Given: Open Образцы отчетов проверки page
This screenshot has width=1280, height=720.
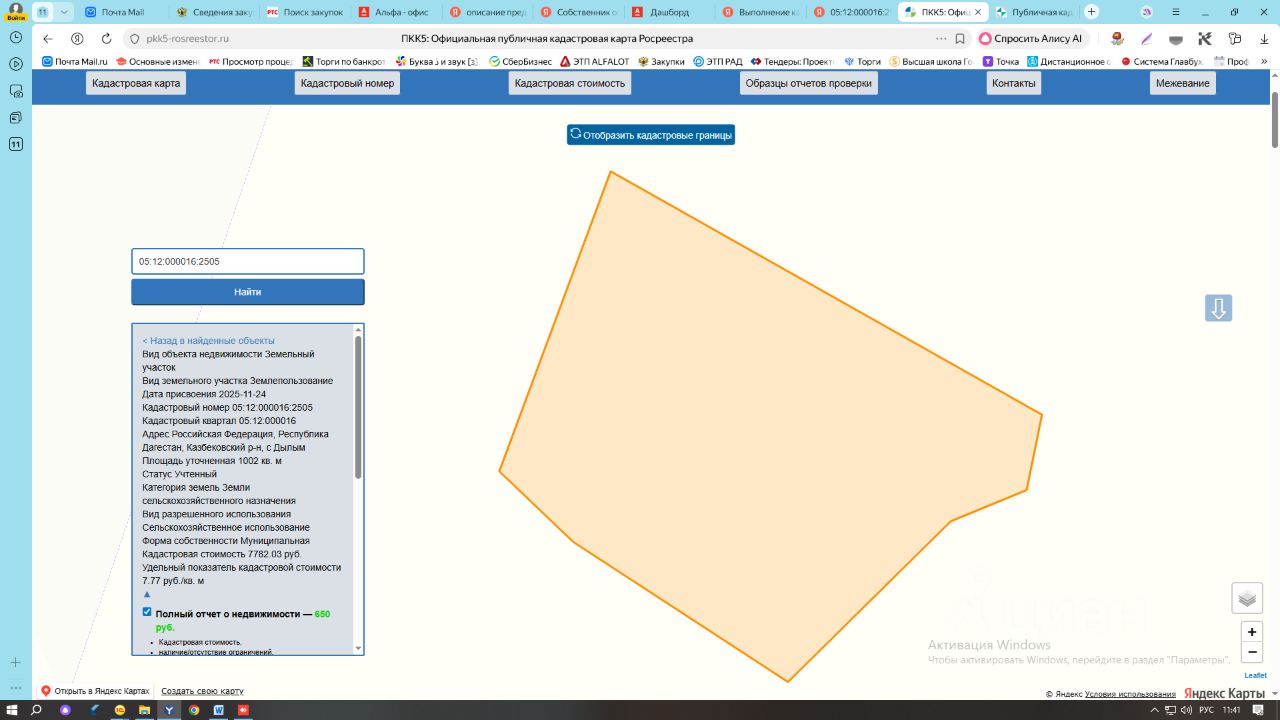Looking at the screenshot, I should (x=809, y=83).
